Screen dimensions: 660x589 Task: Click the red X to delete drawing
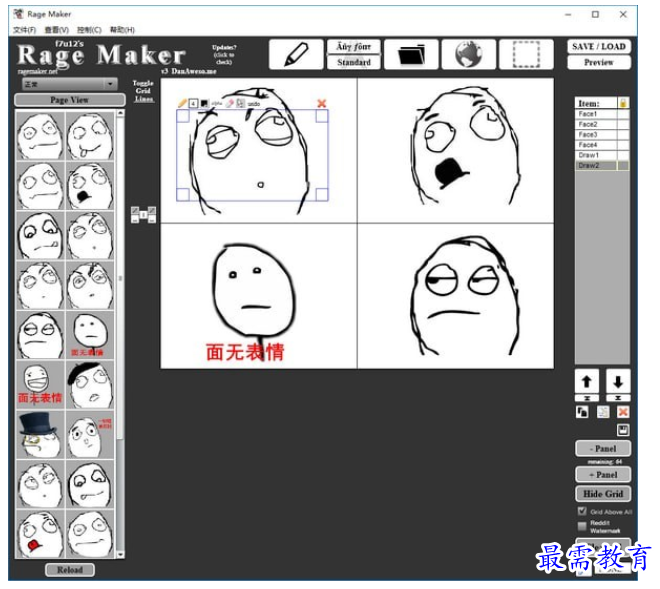322,103
